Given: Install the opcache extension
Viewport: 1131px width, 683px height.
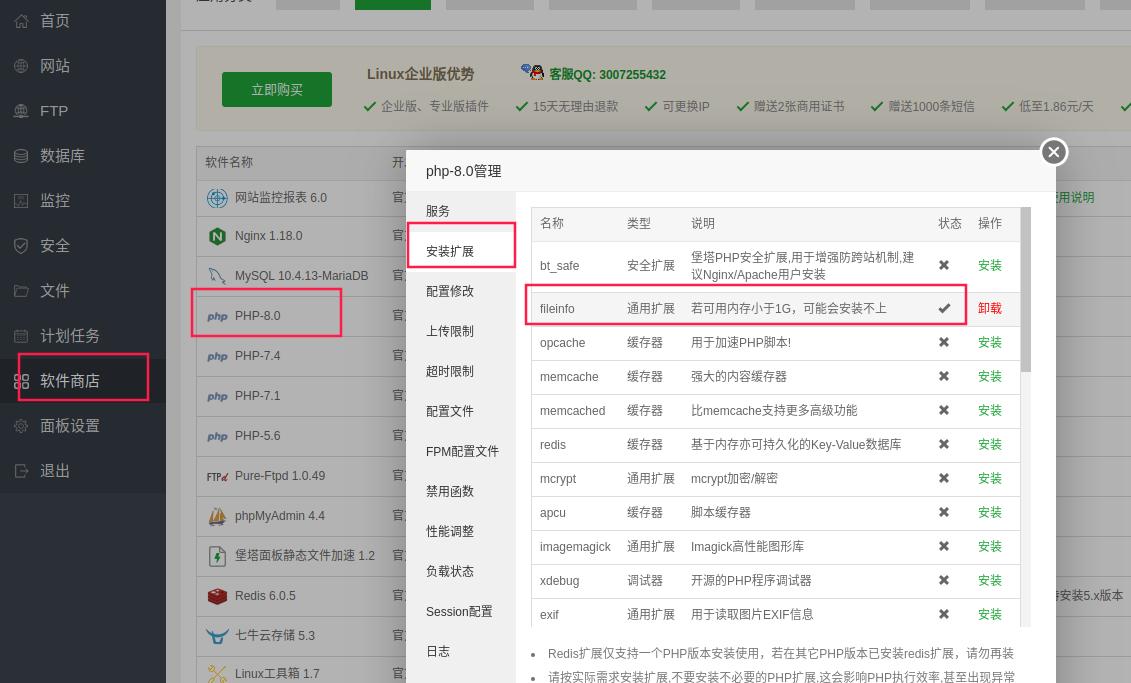Looking at the screenshot, I should coord(989,342).
